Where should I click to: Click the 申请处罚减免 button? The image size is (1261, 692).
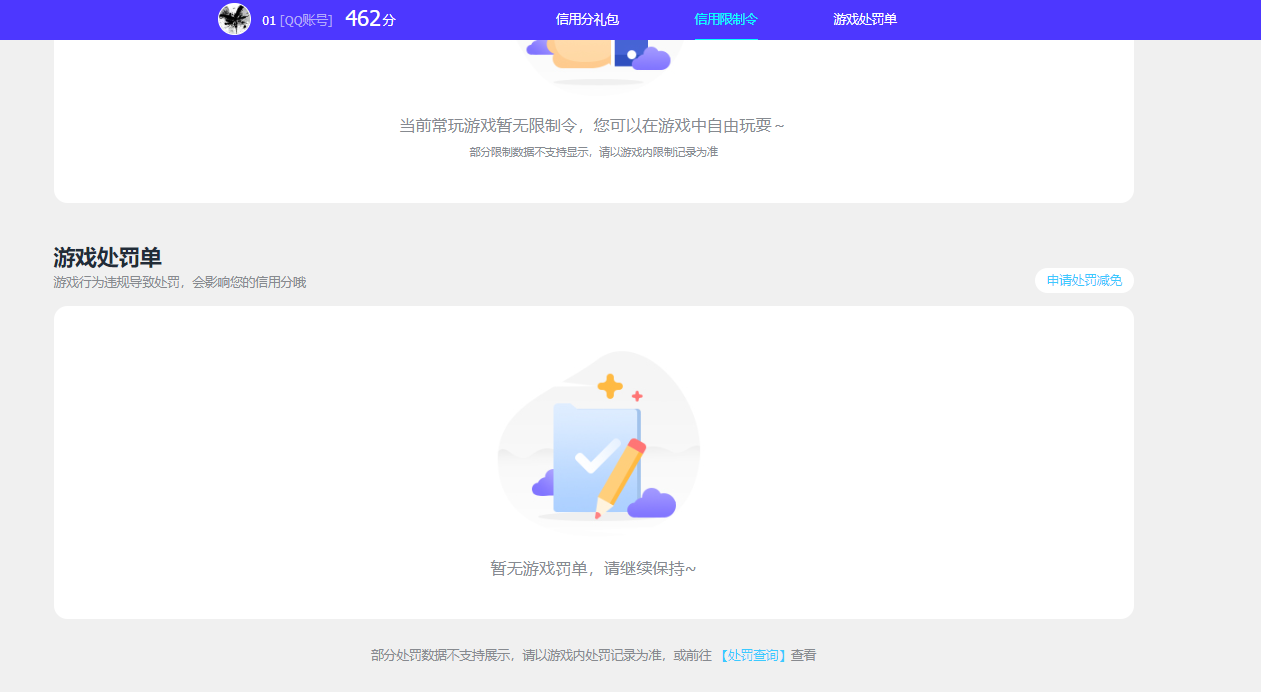[1084, 281]
